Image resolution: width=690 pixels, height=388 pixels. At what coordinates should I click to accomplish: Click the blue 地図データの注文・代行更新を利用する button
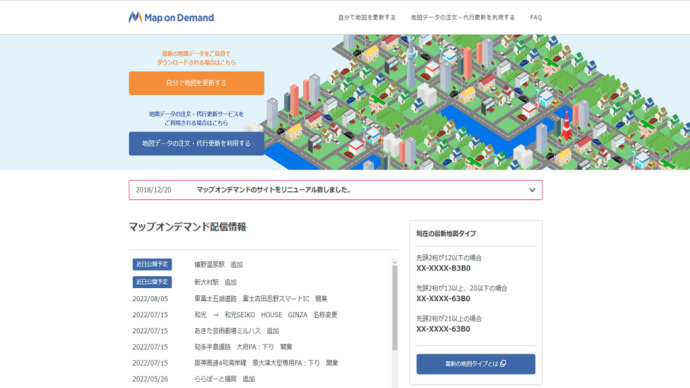(x=196, y=143)
